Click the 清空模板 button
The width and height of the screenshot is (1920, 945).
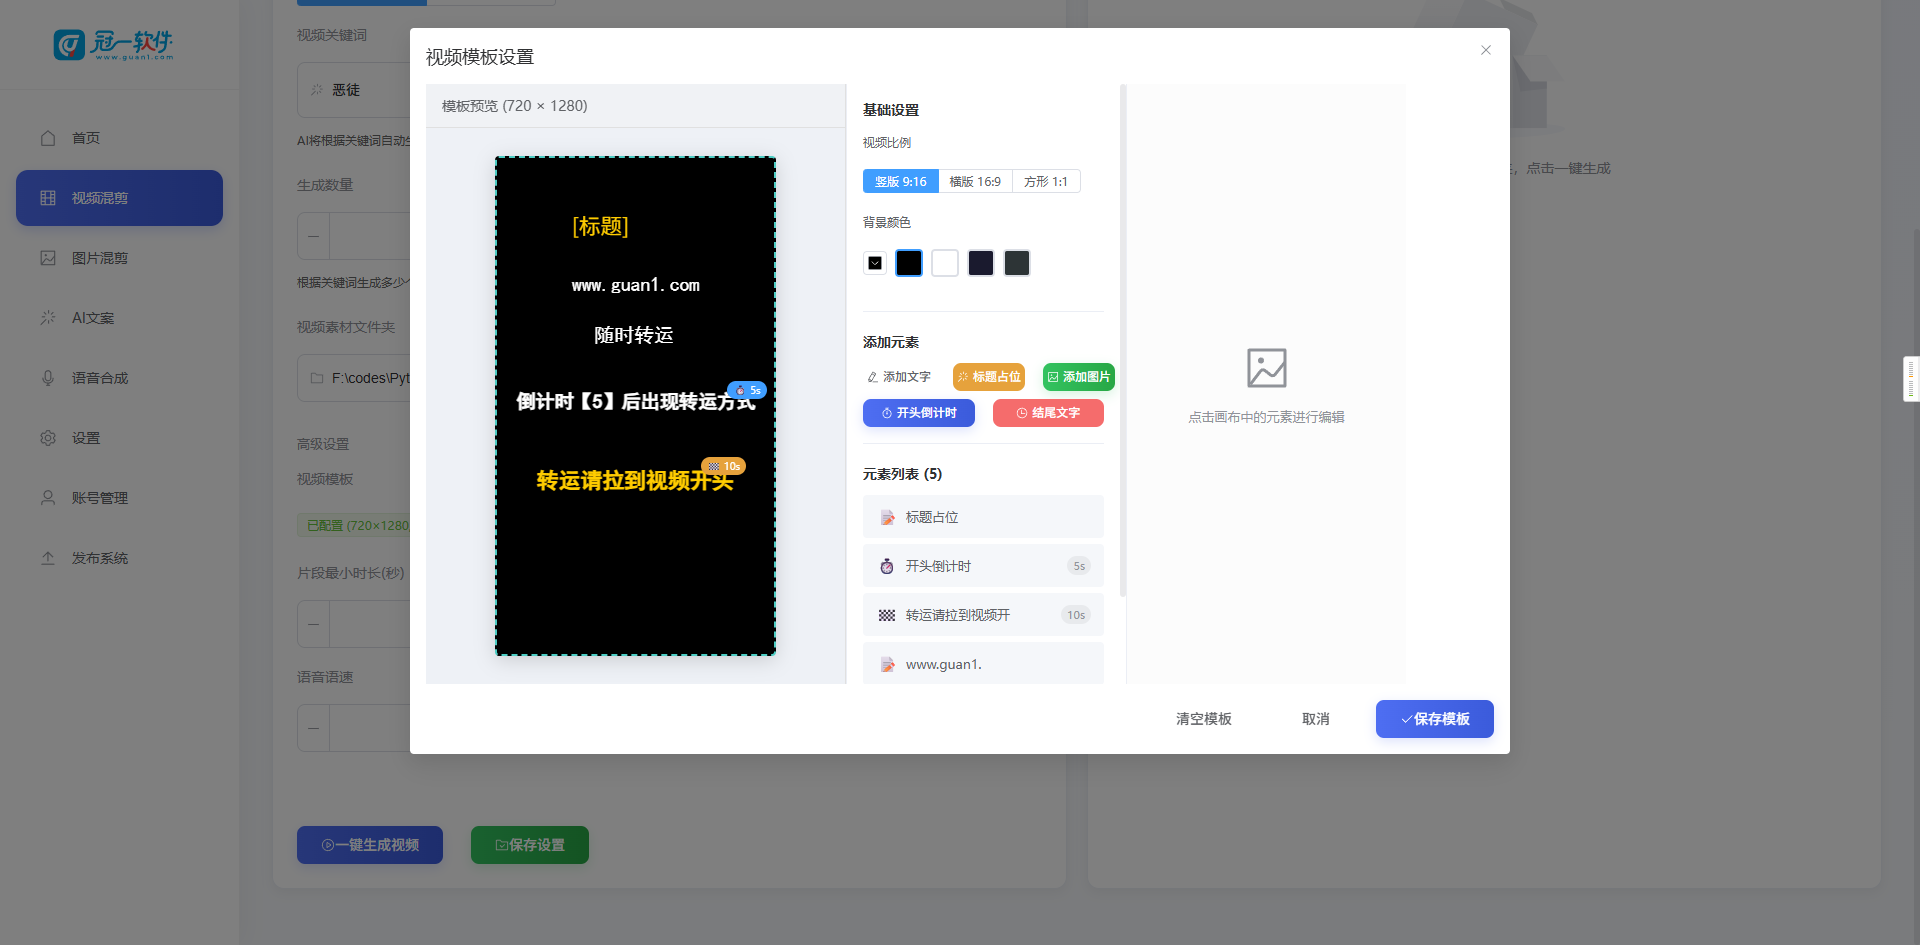pos(1203,719)
